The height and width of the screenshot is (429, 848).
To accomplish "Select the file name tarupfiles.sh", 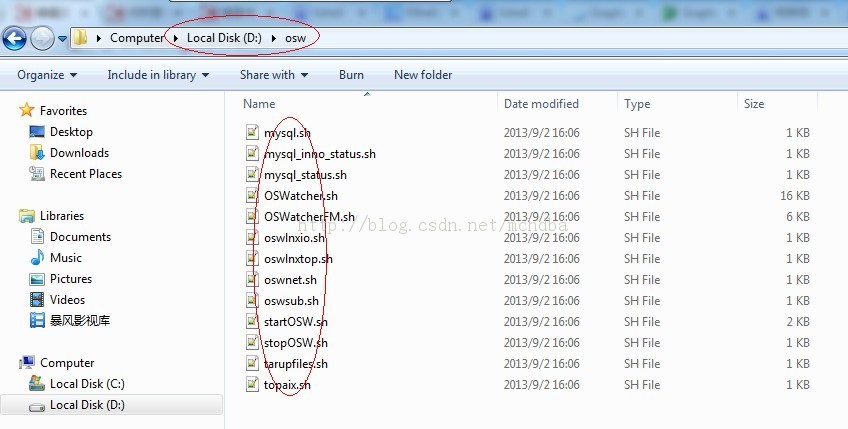I will pos(296,364).
